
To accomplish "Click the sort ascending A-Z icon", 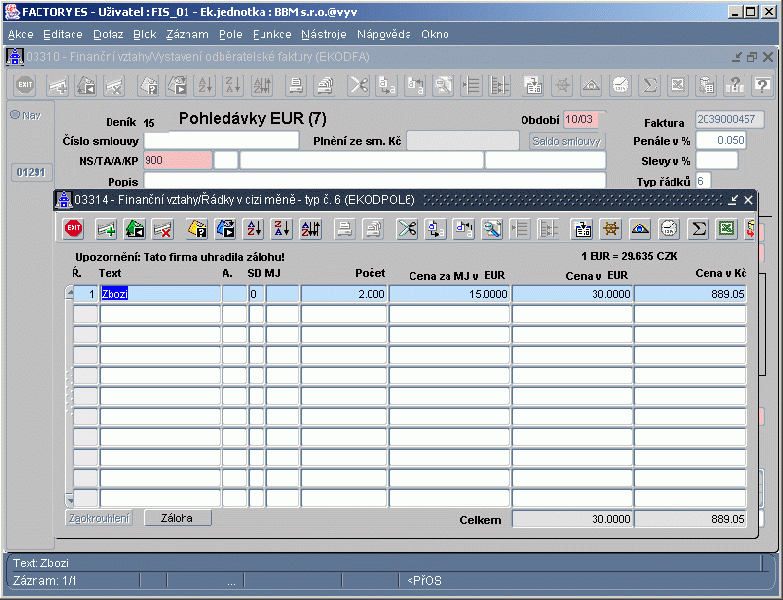I will pos(254,229).
